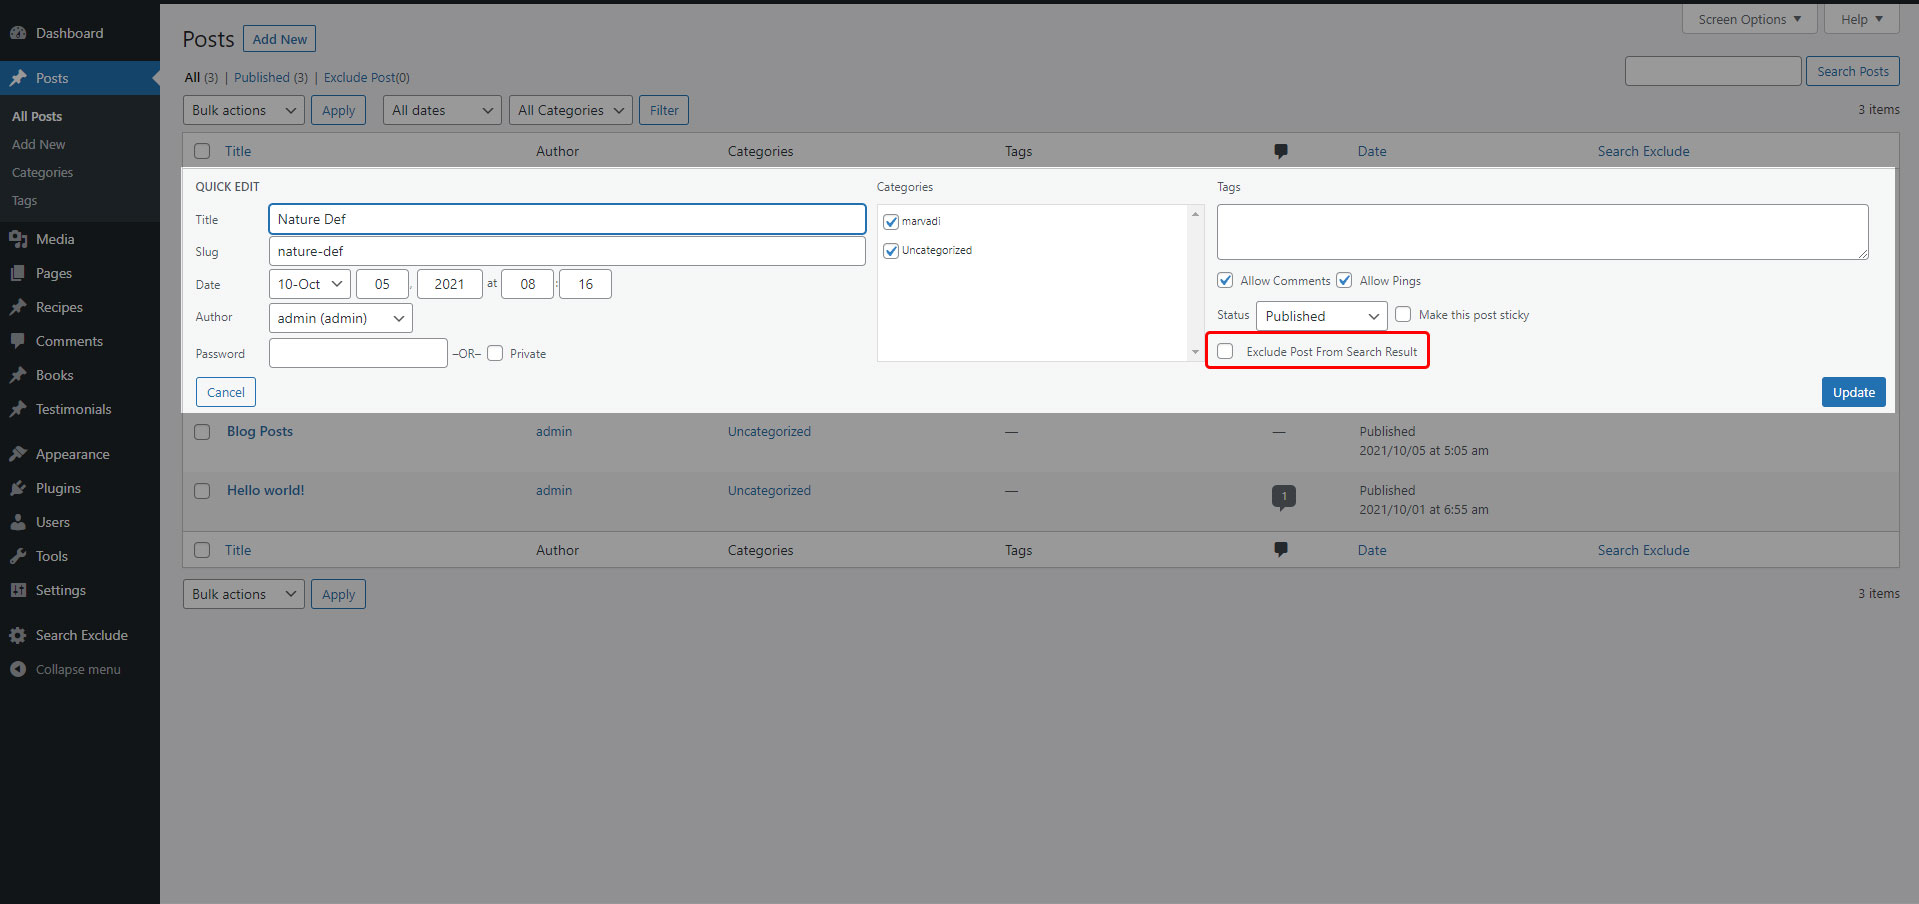The height and width of the screenshot is (904, 1919).
Task: Open the Pages icon in sidebar
Action: coord(18,273)
